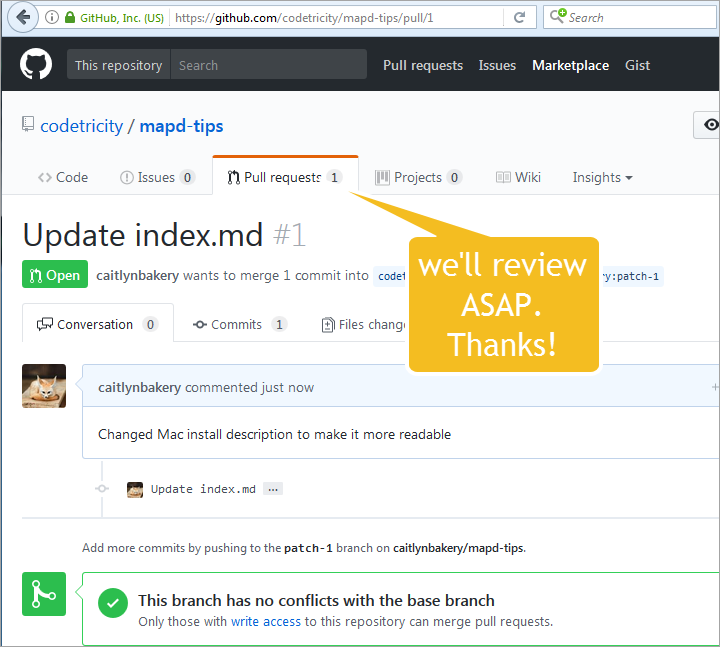Screen dimensions: 720x647
Task: Click the green Open status badge
Action: point(55,274)
